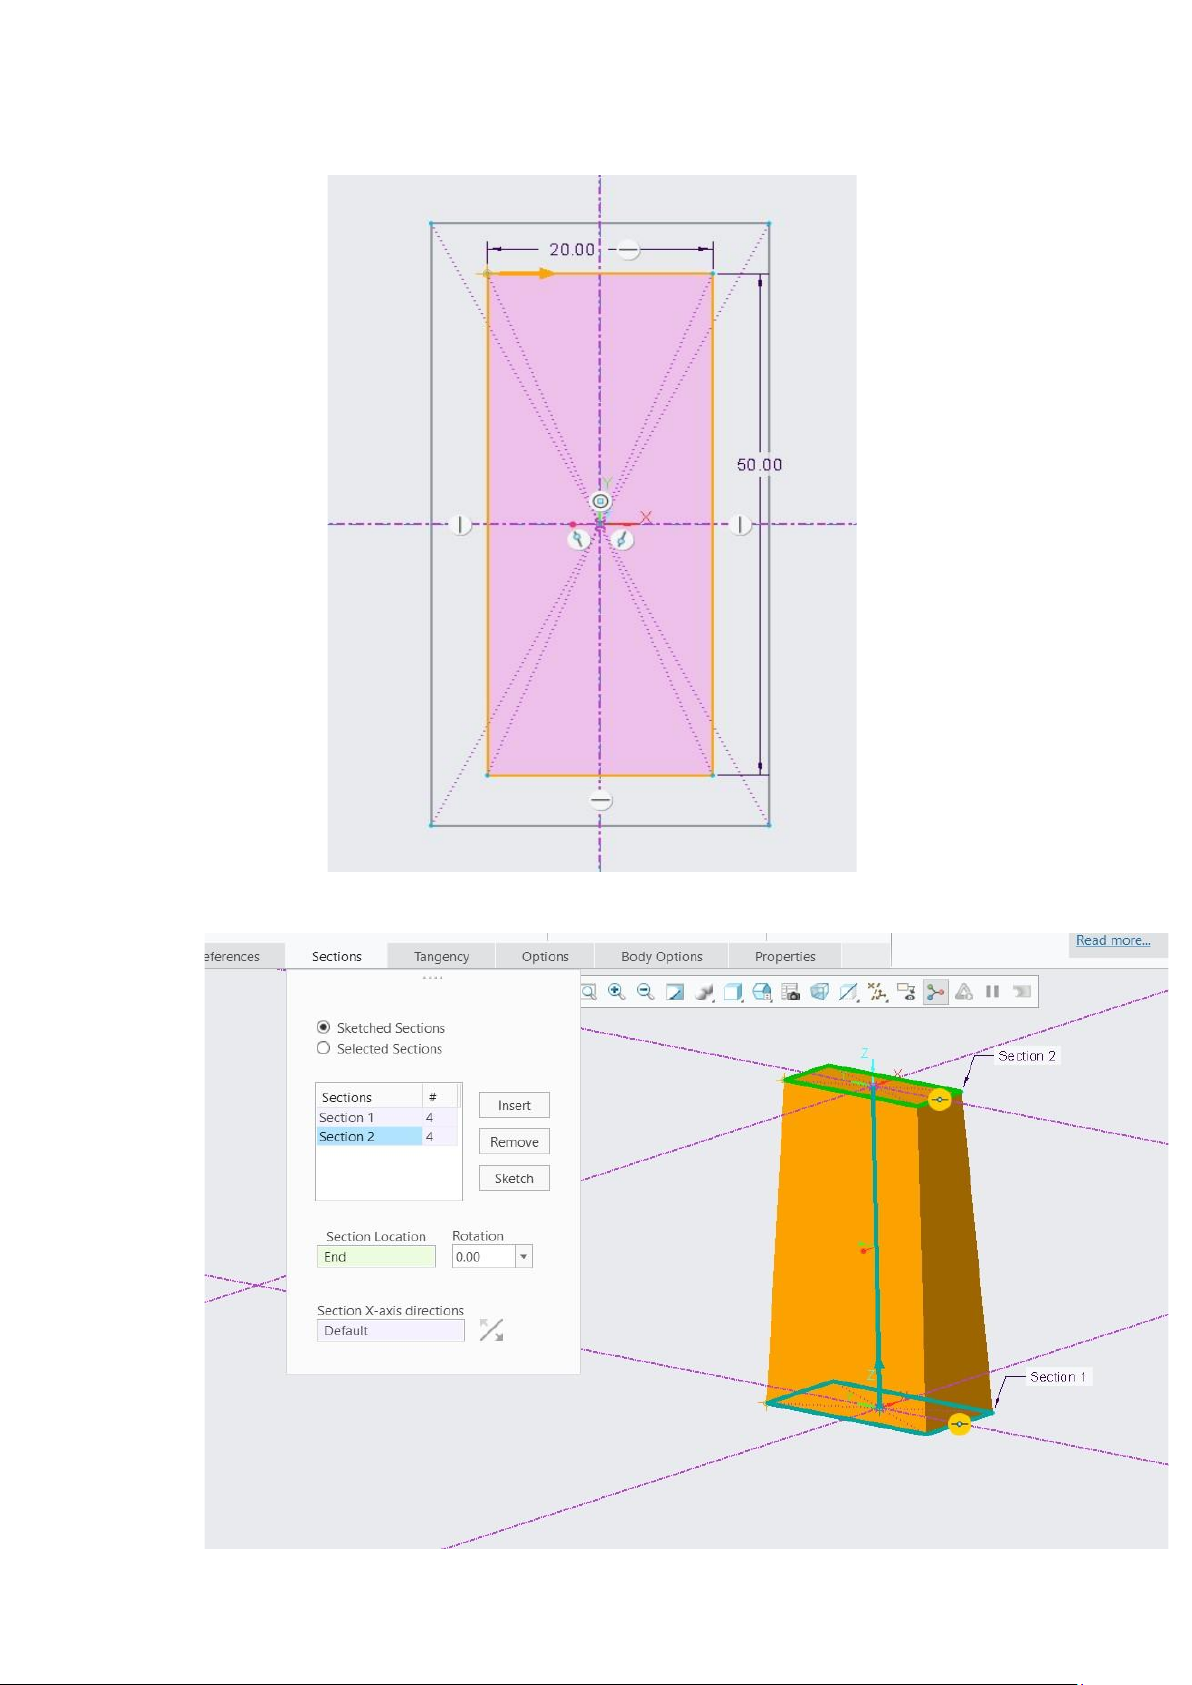The image size is (1192, 1685).
Task: Click the 50.00 height dimension
Action: tap(759, 465)
